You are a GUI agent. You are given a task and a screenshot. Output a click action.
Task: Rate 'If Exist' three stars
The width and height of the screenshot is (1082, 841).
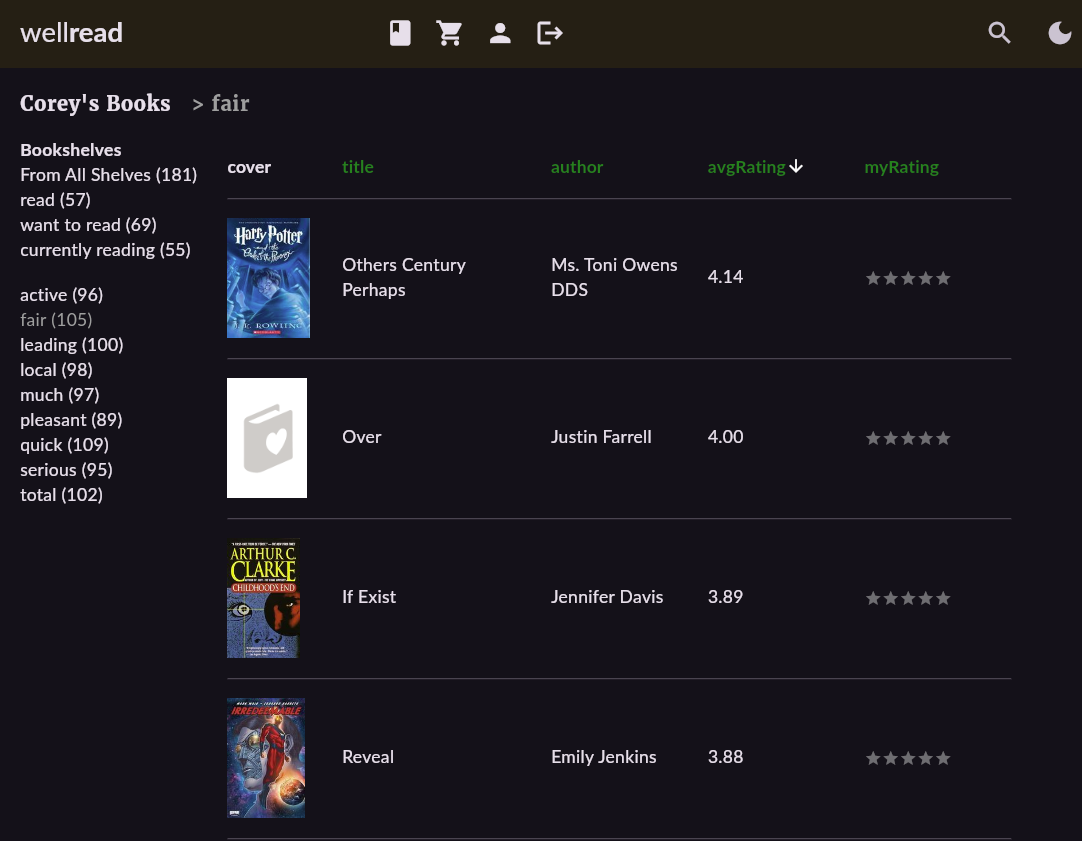click(x=908, y=598)
